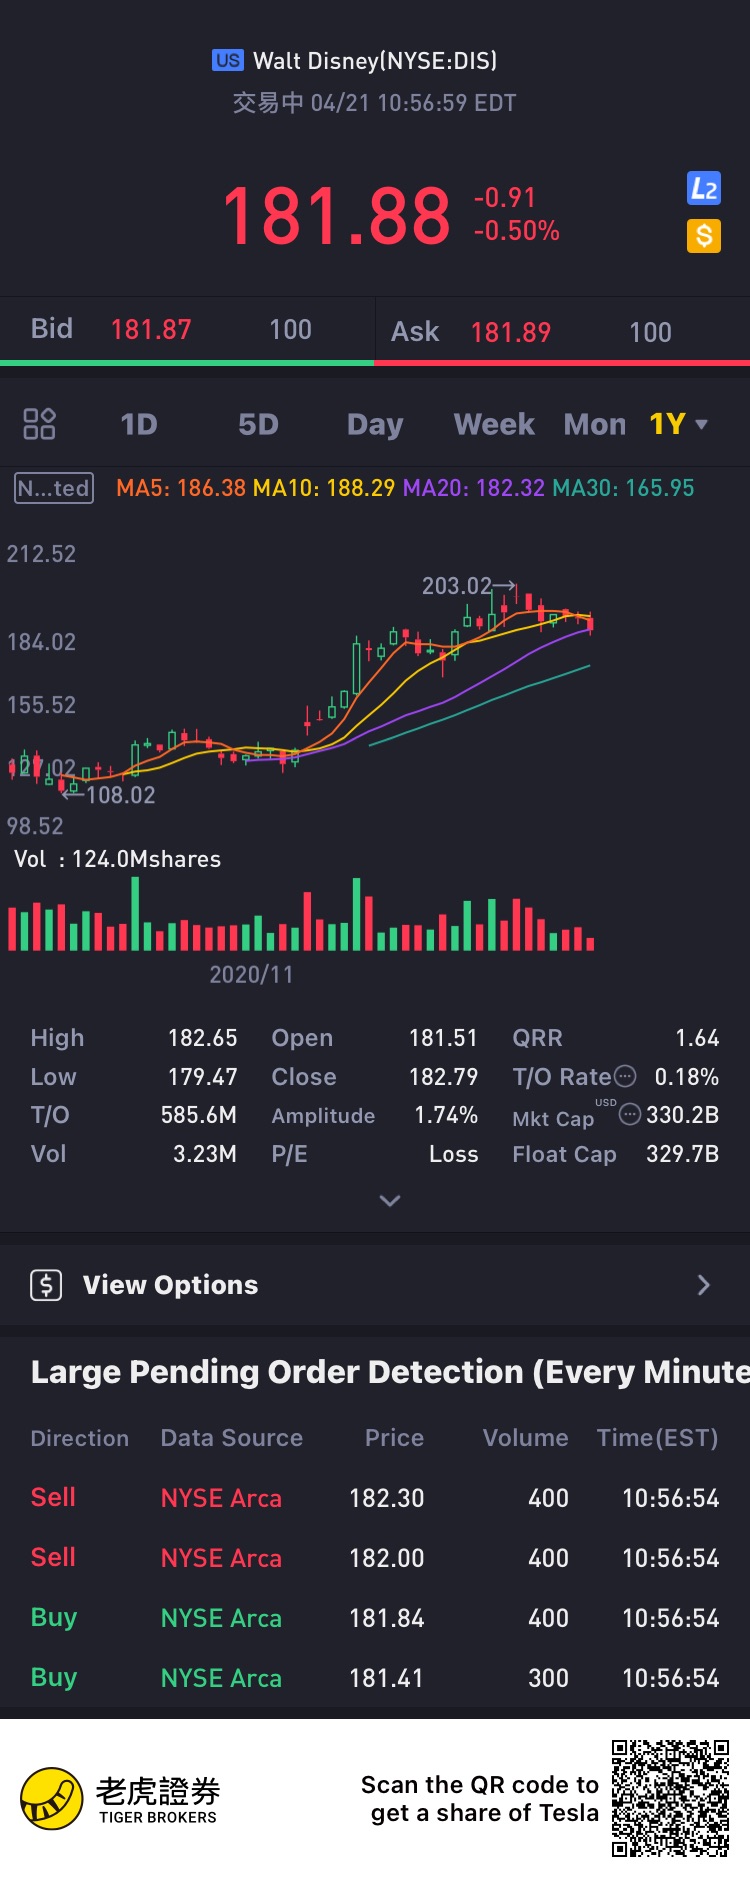Toggle the N...ted indicator box
This screenshot has width=750, height=1879.
tap(54, 488)
